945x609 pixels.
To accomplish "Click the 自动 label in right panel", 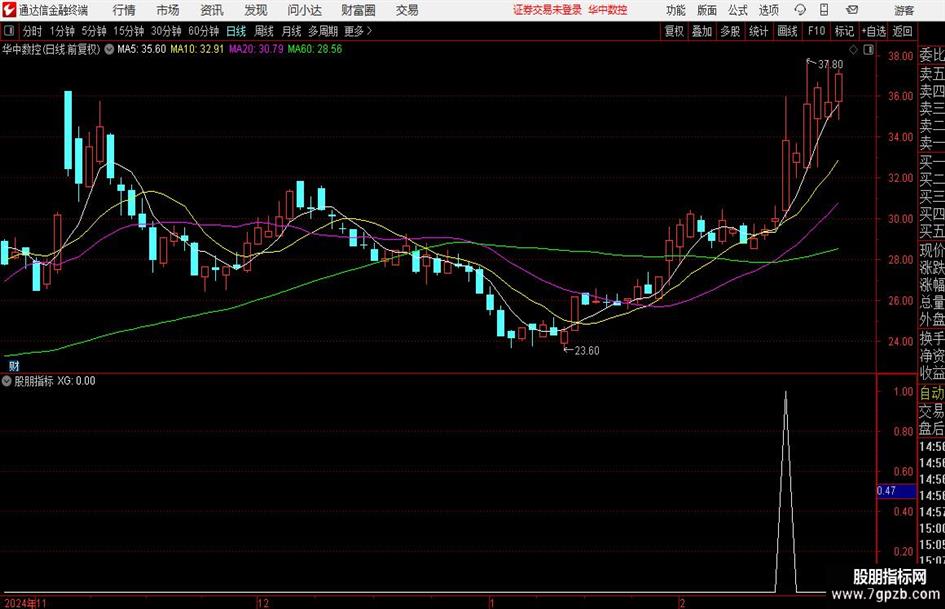I will [932, 393].
